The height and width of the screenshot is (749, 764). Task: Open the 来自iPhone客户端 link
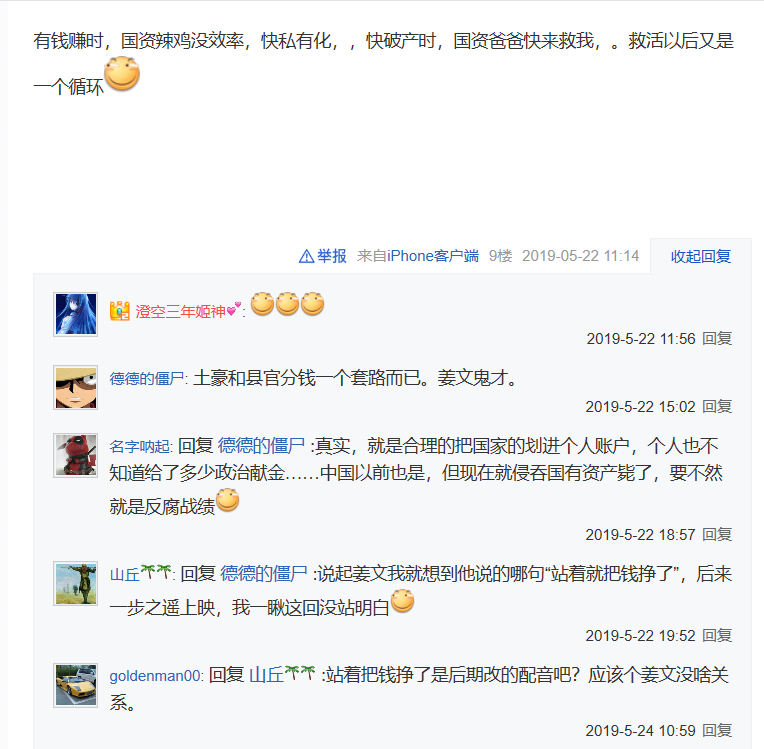tap(418, 256)
